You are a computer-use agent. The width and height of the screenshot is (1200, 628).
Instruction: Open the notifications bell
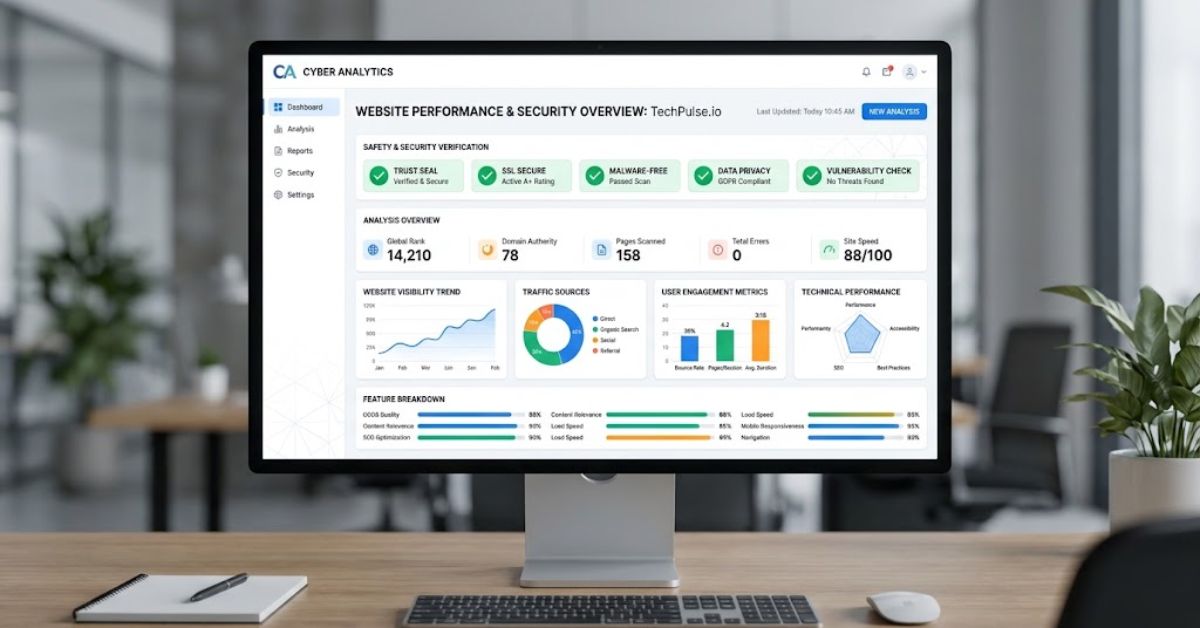click(x=866, y=72)
